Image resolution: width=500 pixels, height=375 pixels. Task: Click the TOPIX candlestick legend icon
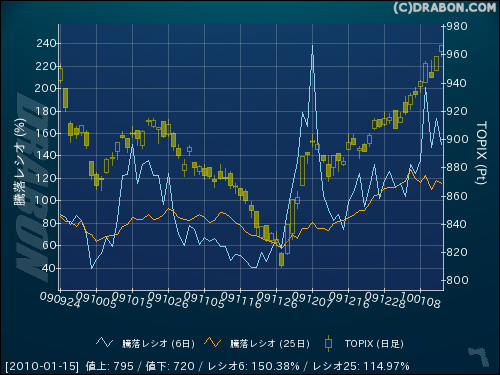[x=328, y=343]
